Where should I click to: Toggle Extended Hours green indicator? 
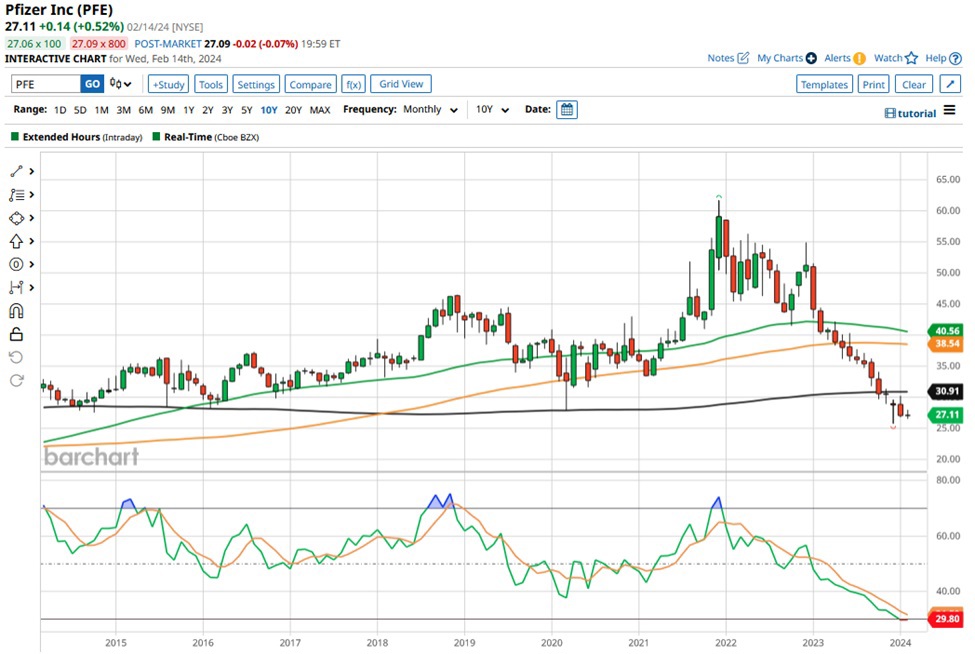[x=15, y=136]
